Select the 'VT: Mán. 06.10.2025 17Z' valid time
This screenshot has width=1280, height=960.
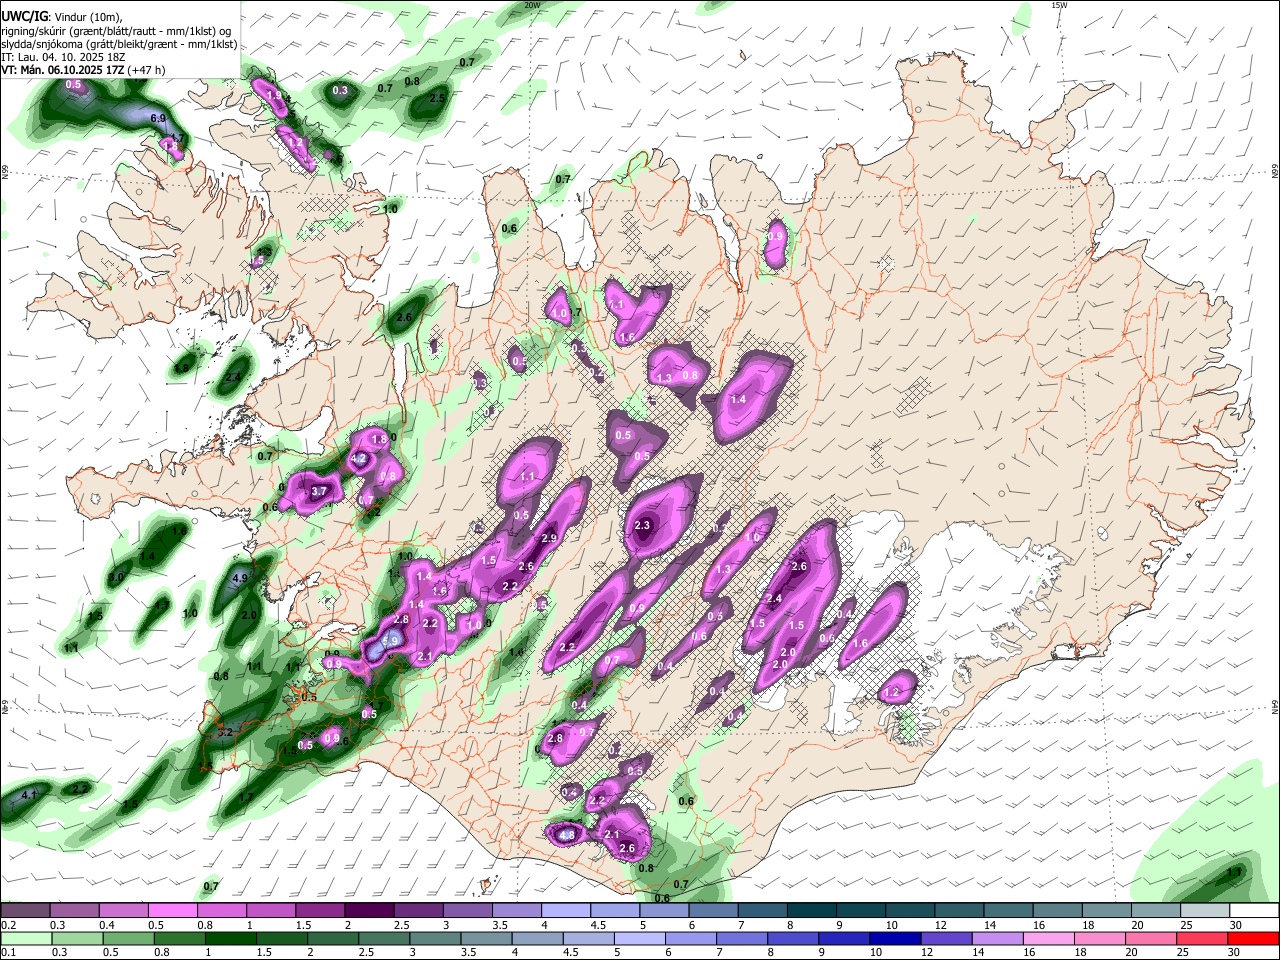click(x=61, y=70)
